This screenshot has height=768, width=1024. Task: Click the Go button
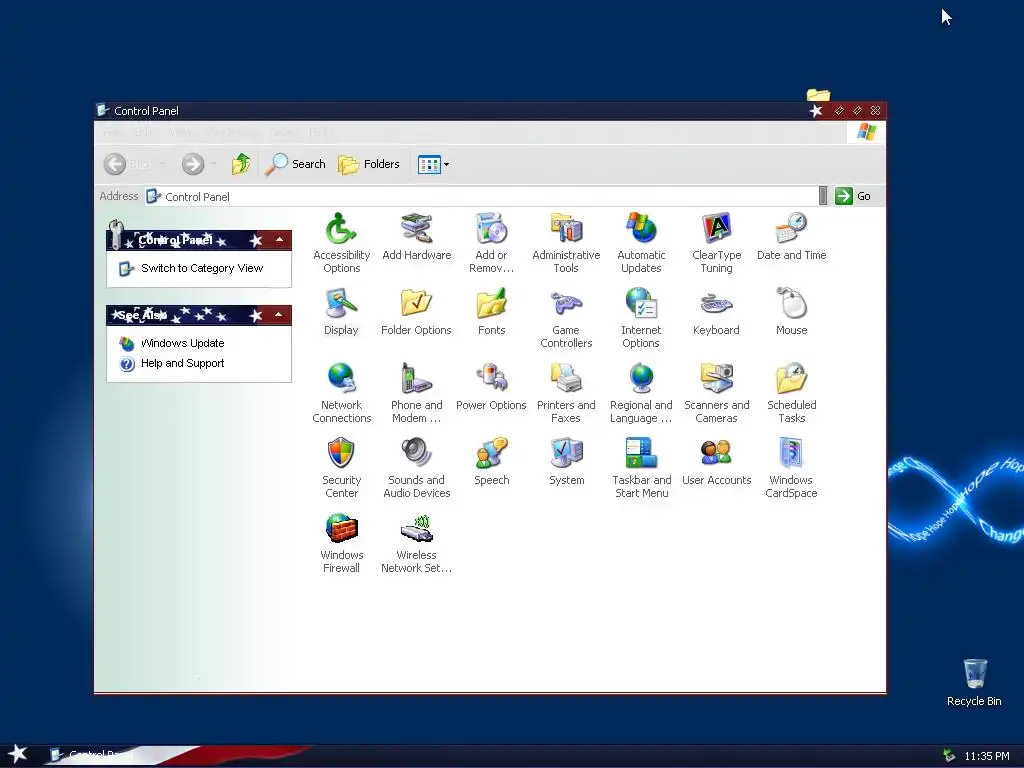point(854,196)
